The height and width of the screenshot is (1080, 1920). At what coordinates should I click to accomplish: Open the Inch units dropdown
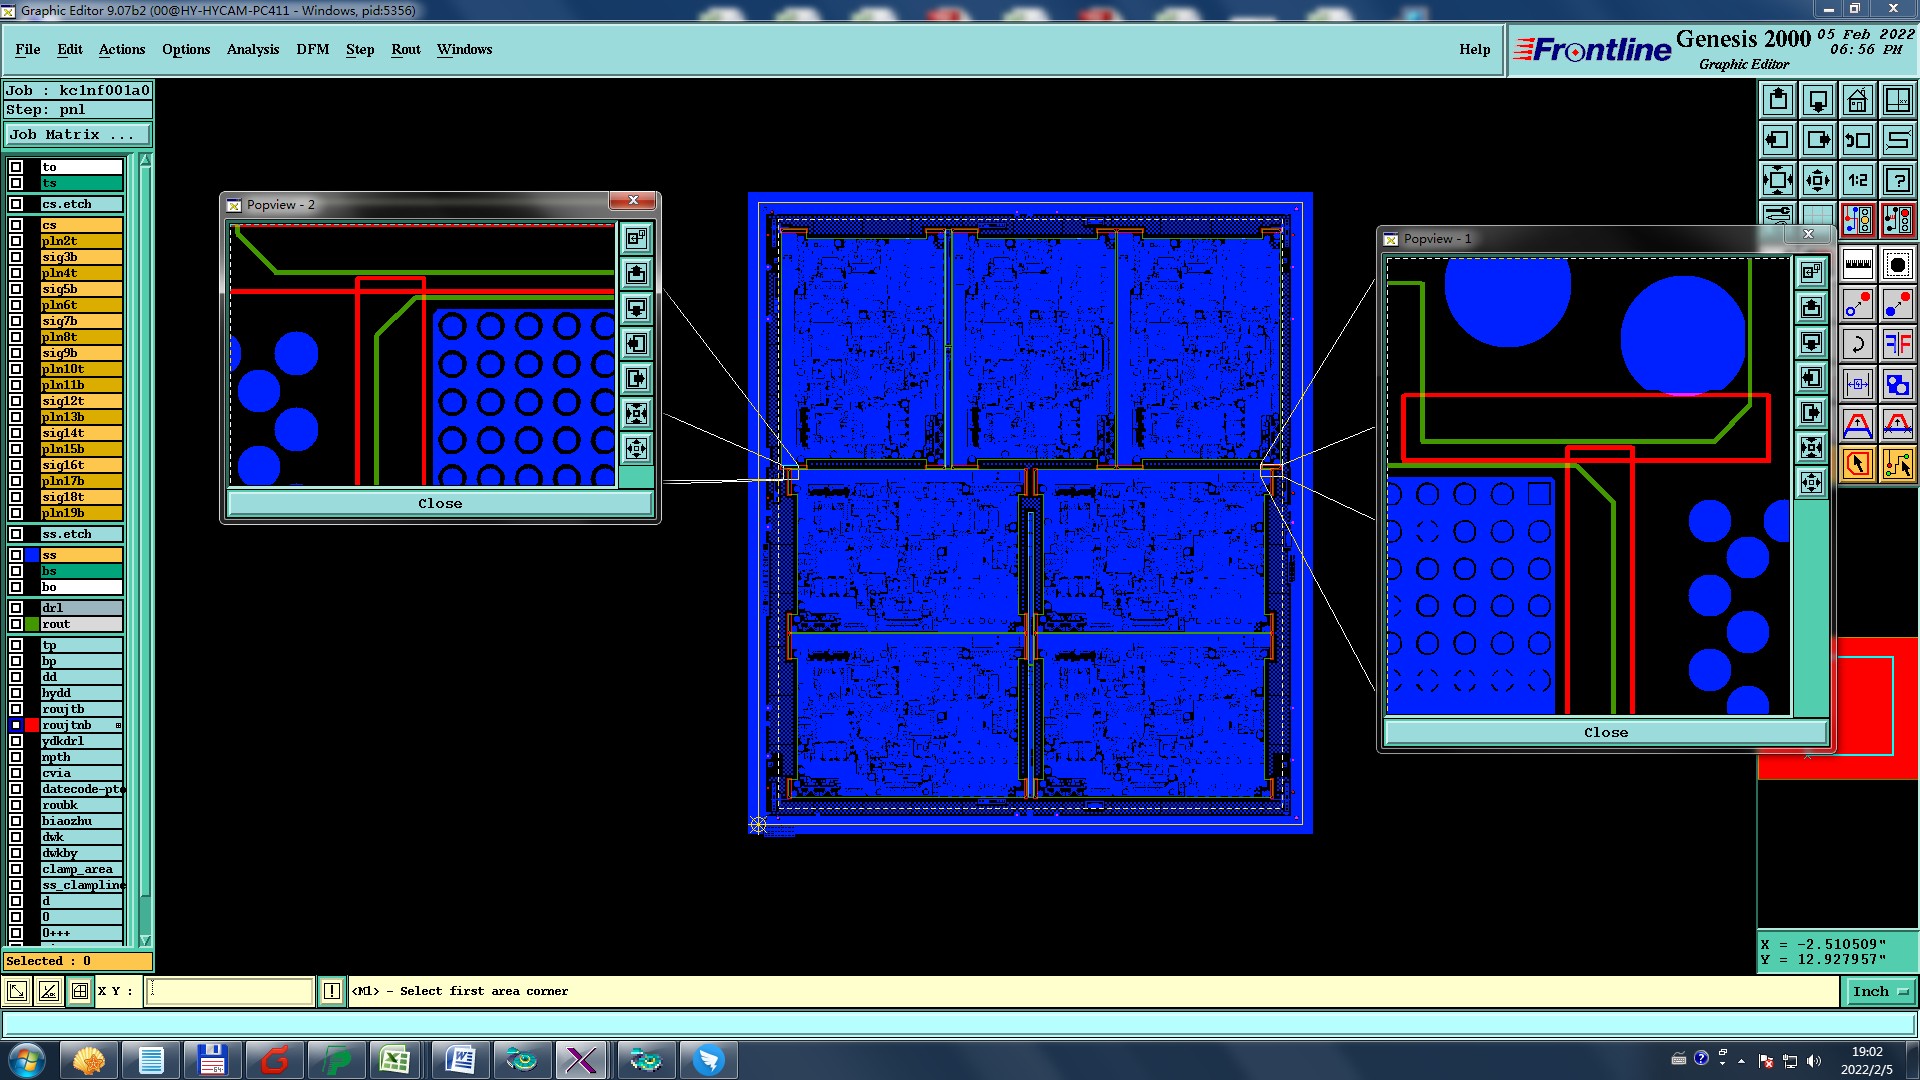pos(1880,991)
